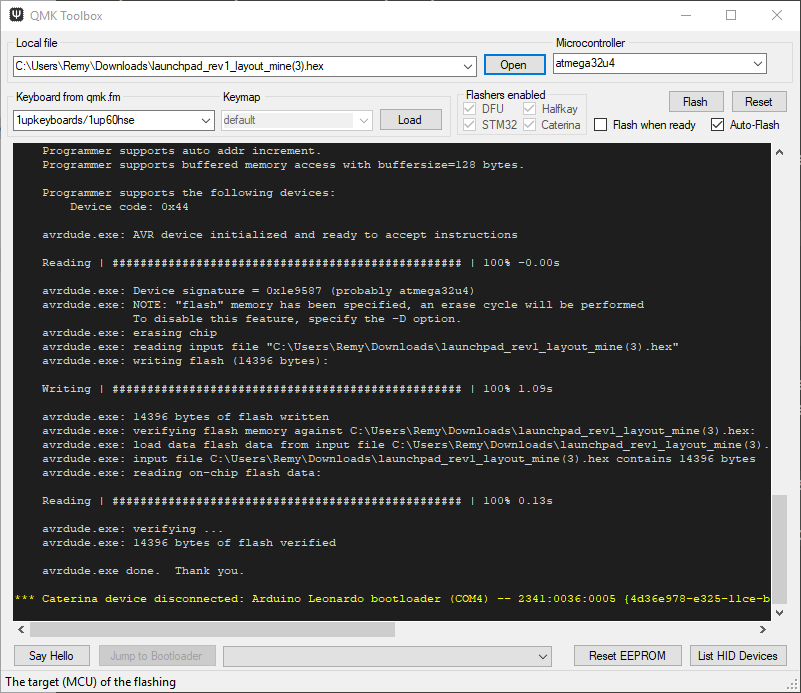The height and width of the screenshot is (693, 801).
Task: Click the "Device code: 0x44" log line
Action: tap(129, 206)
